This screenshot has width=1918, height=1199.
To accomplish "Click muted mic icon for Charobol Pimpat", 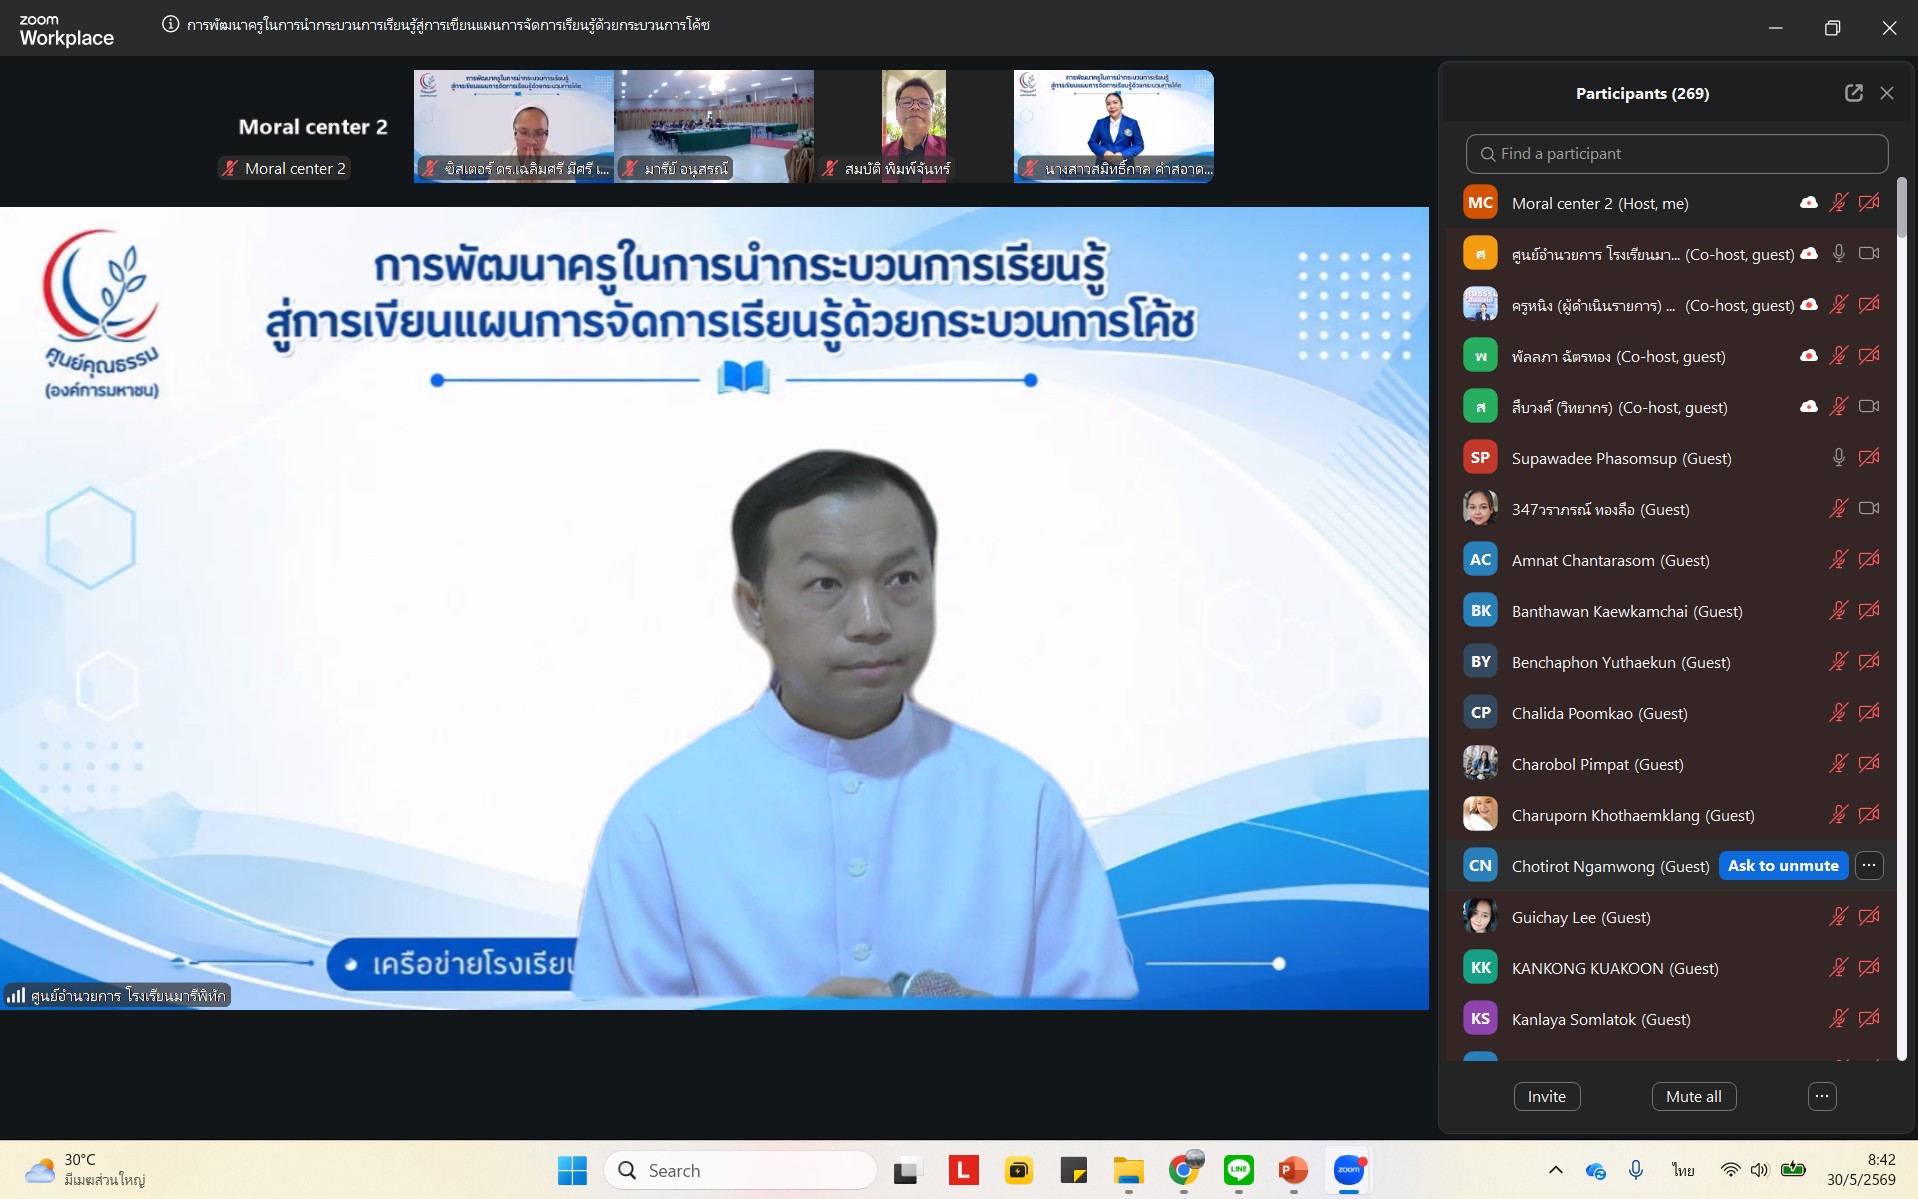I will pos(1838,764).
